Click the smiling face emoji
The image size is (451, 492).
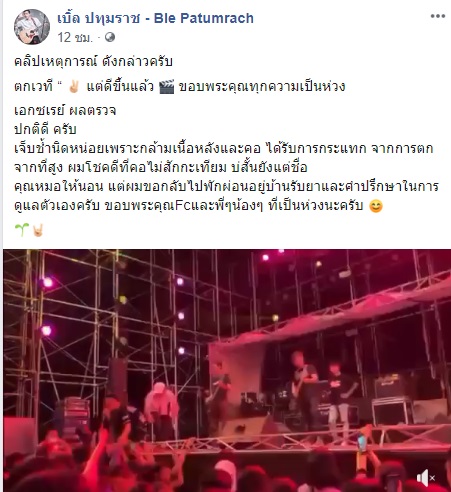click(376, 206)
